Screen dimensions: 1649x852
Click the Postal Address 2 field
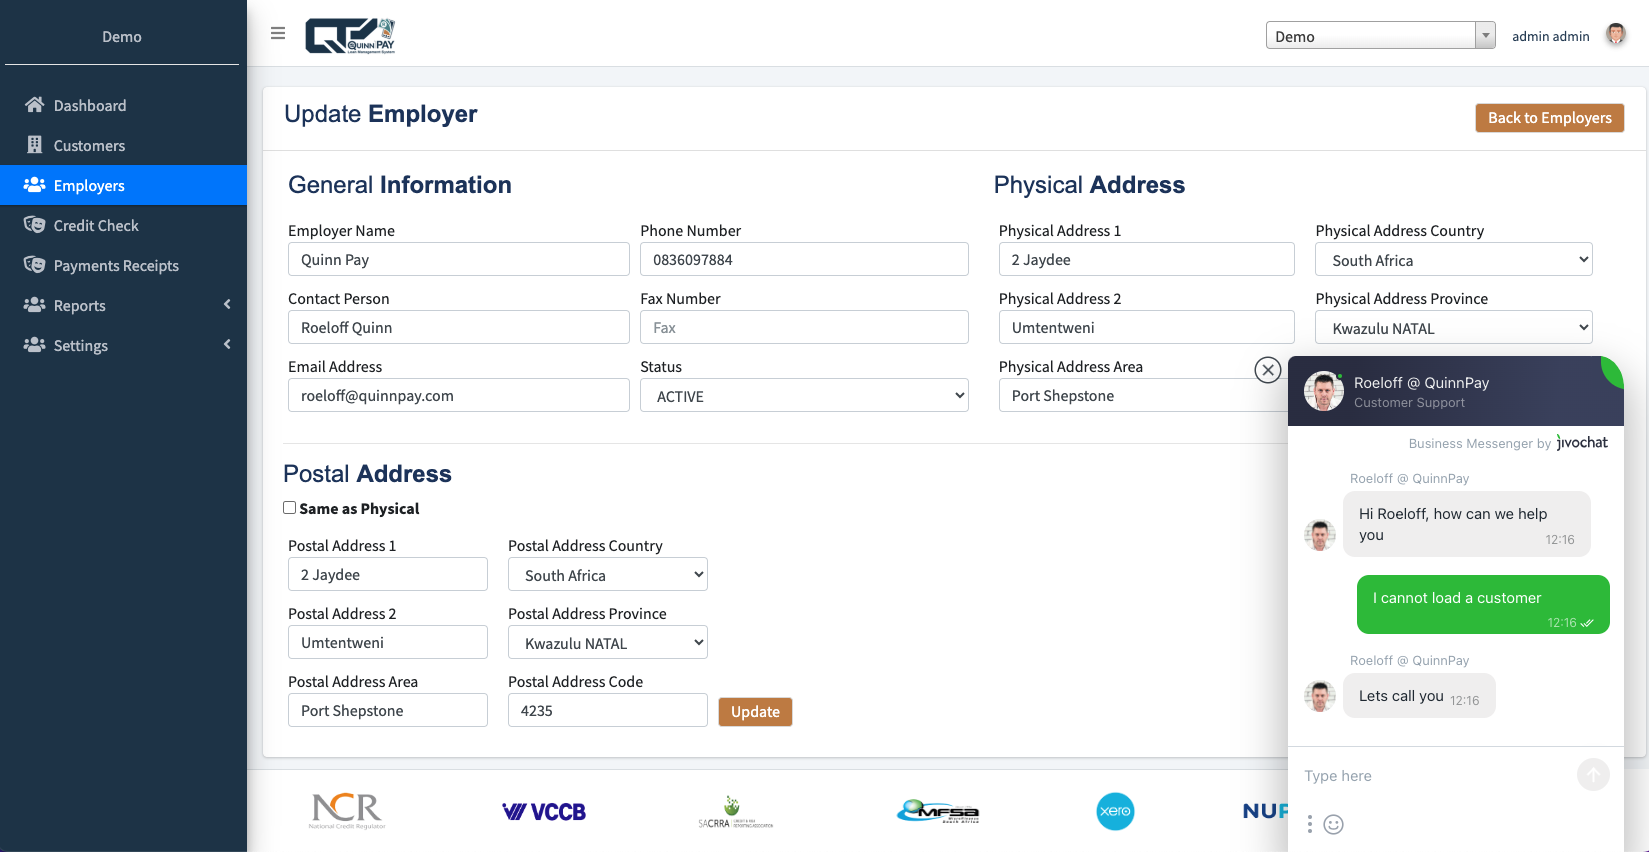tap(388, 642)
